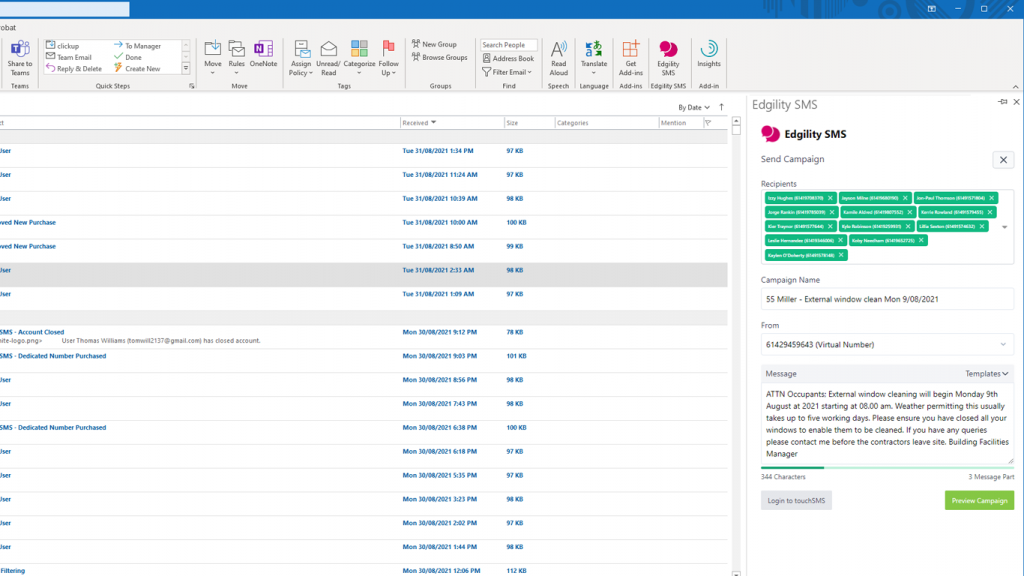
Task: Remove recipient Jon-Paul Thomson
Action: click(991, 198)
